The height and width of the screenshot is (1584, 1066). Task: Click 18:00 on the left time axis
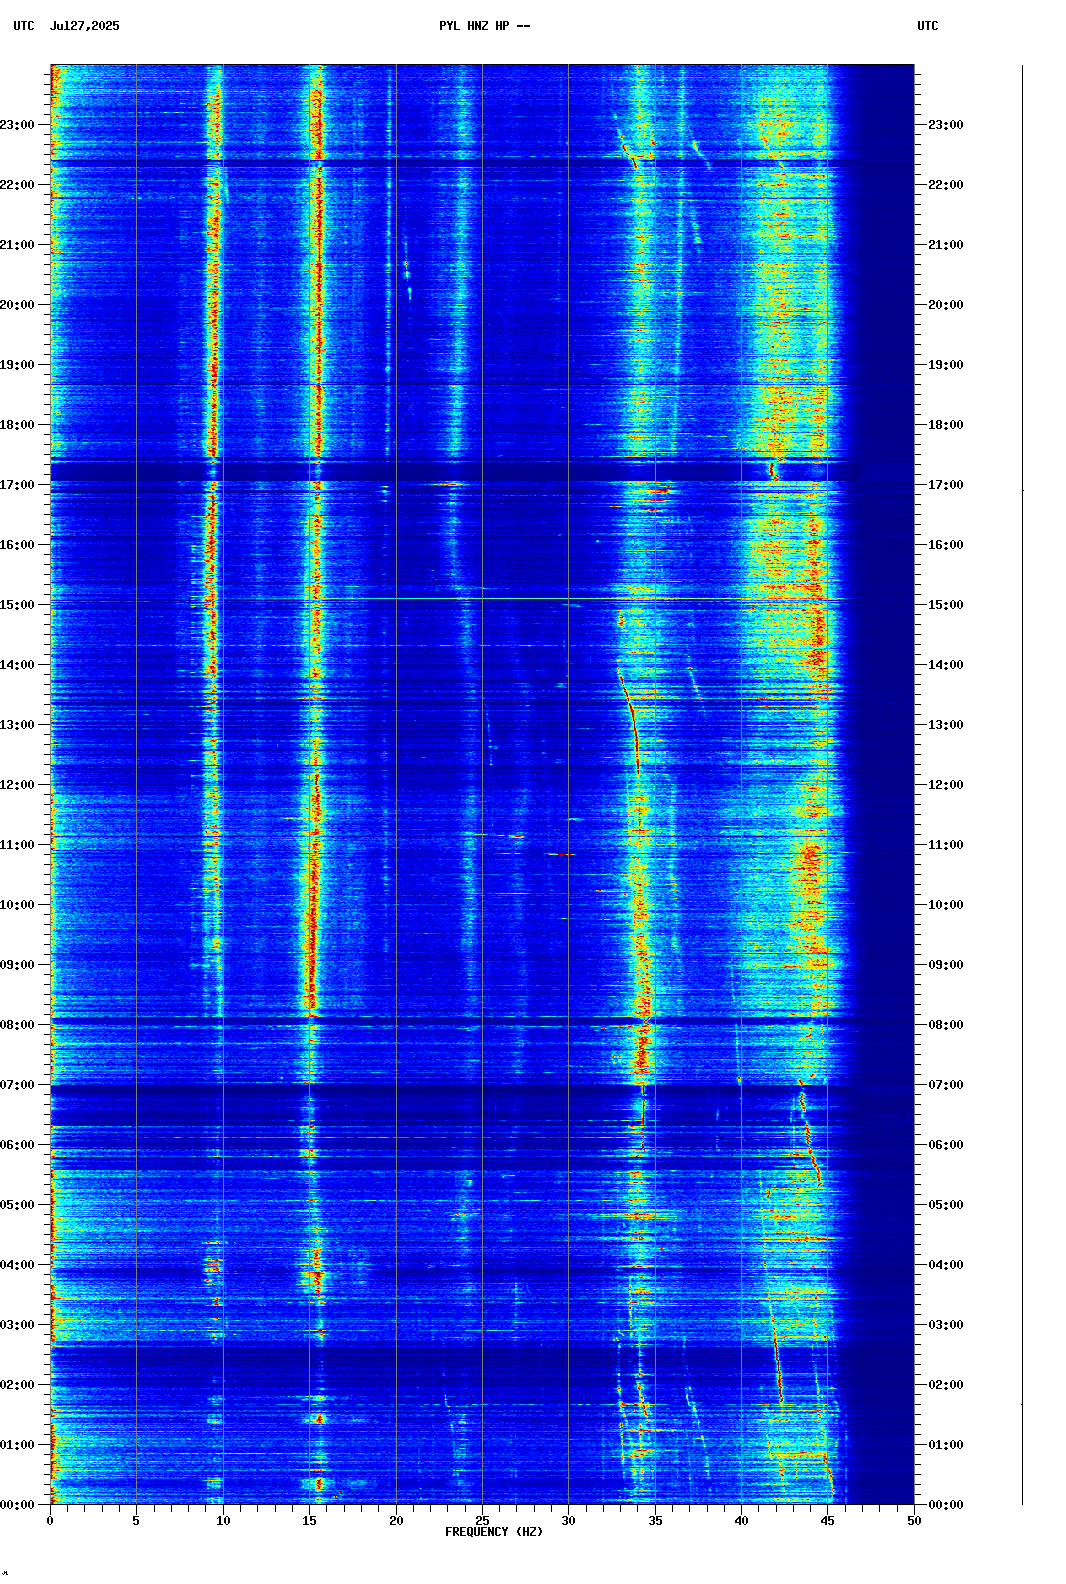(17, 425)
